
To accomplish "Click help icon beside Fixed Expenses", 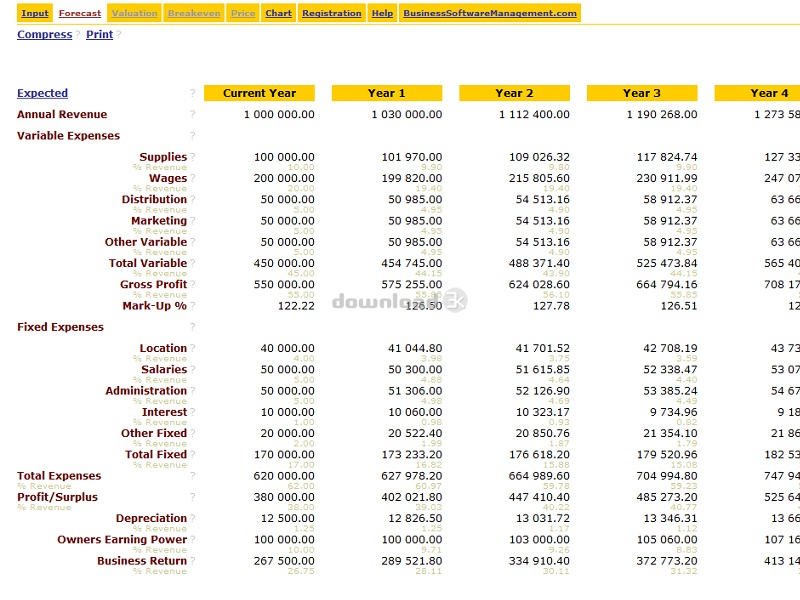I will (193, 327).
